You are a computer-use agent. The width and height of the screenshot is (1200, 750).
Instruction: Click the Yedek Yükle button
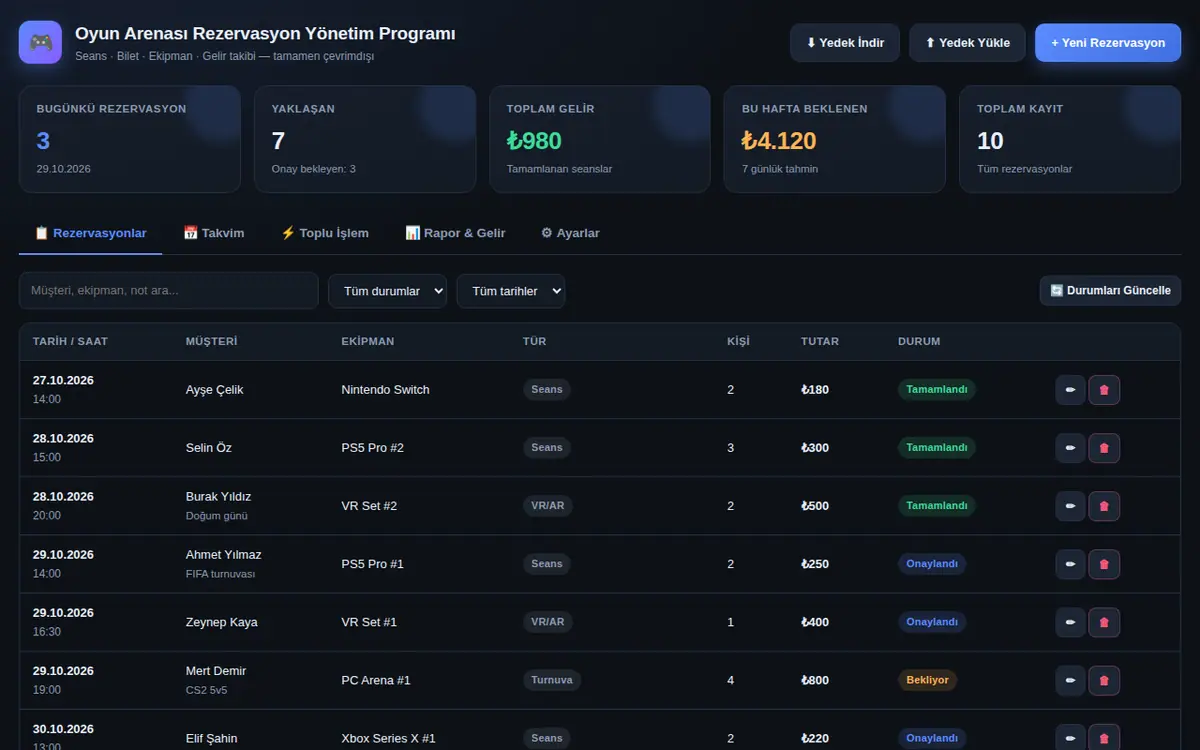click(967, 43)
